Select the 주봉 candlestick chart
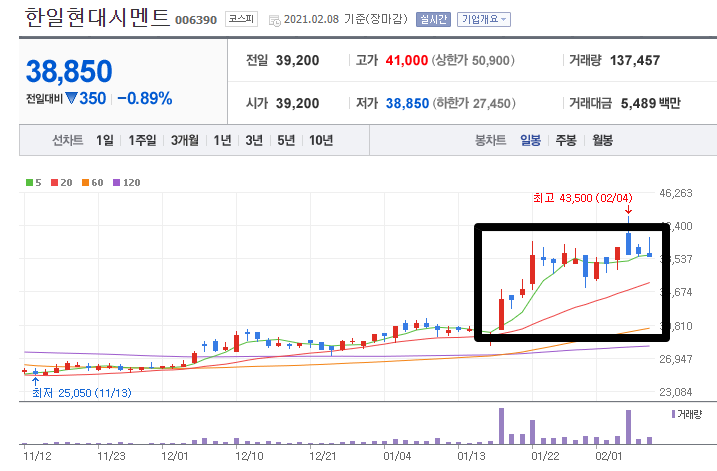717x471 pixels. (566, 140)
